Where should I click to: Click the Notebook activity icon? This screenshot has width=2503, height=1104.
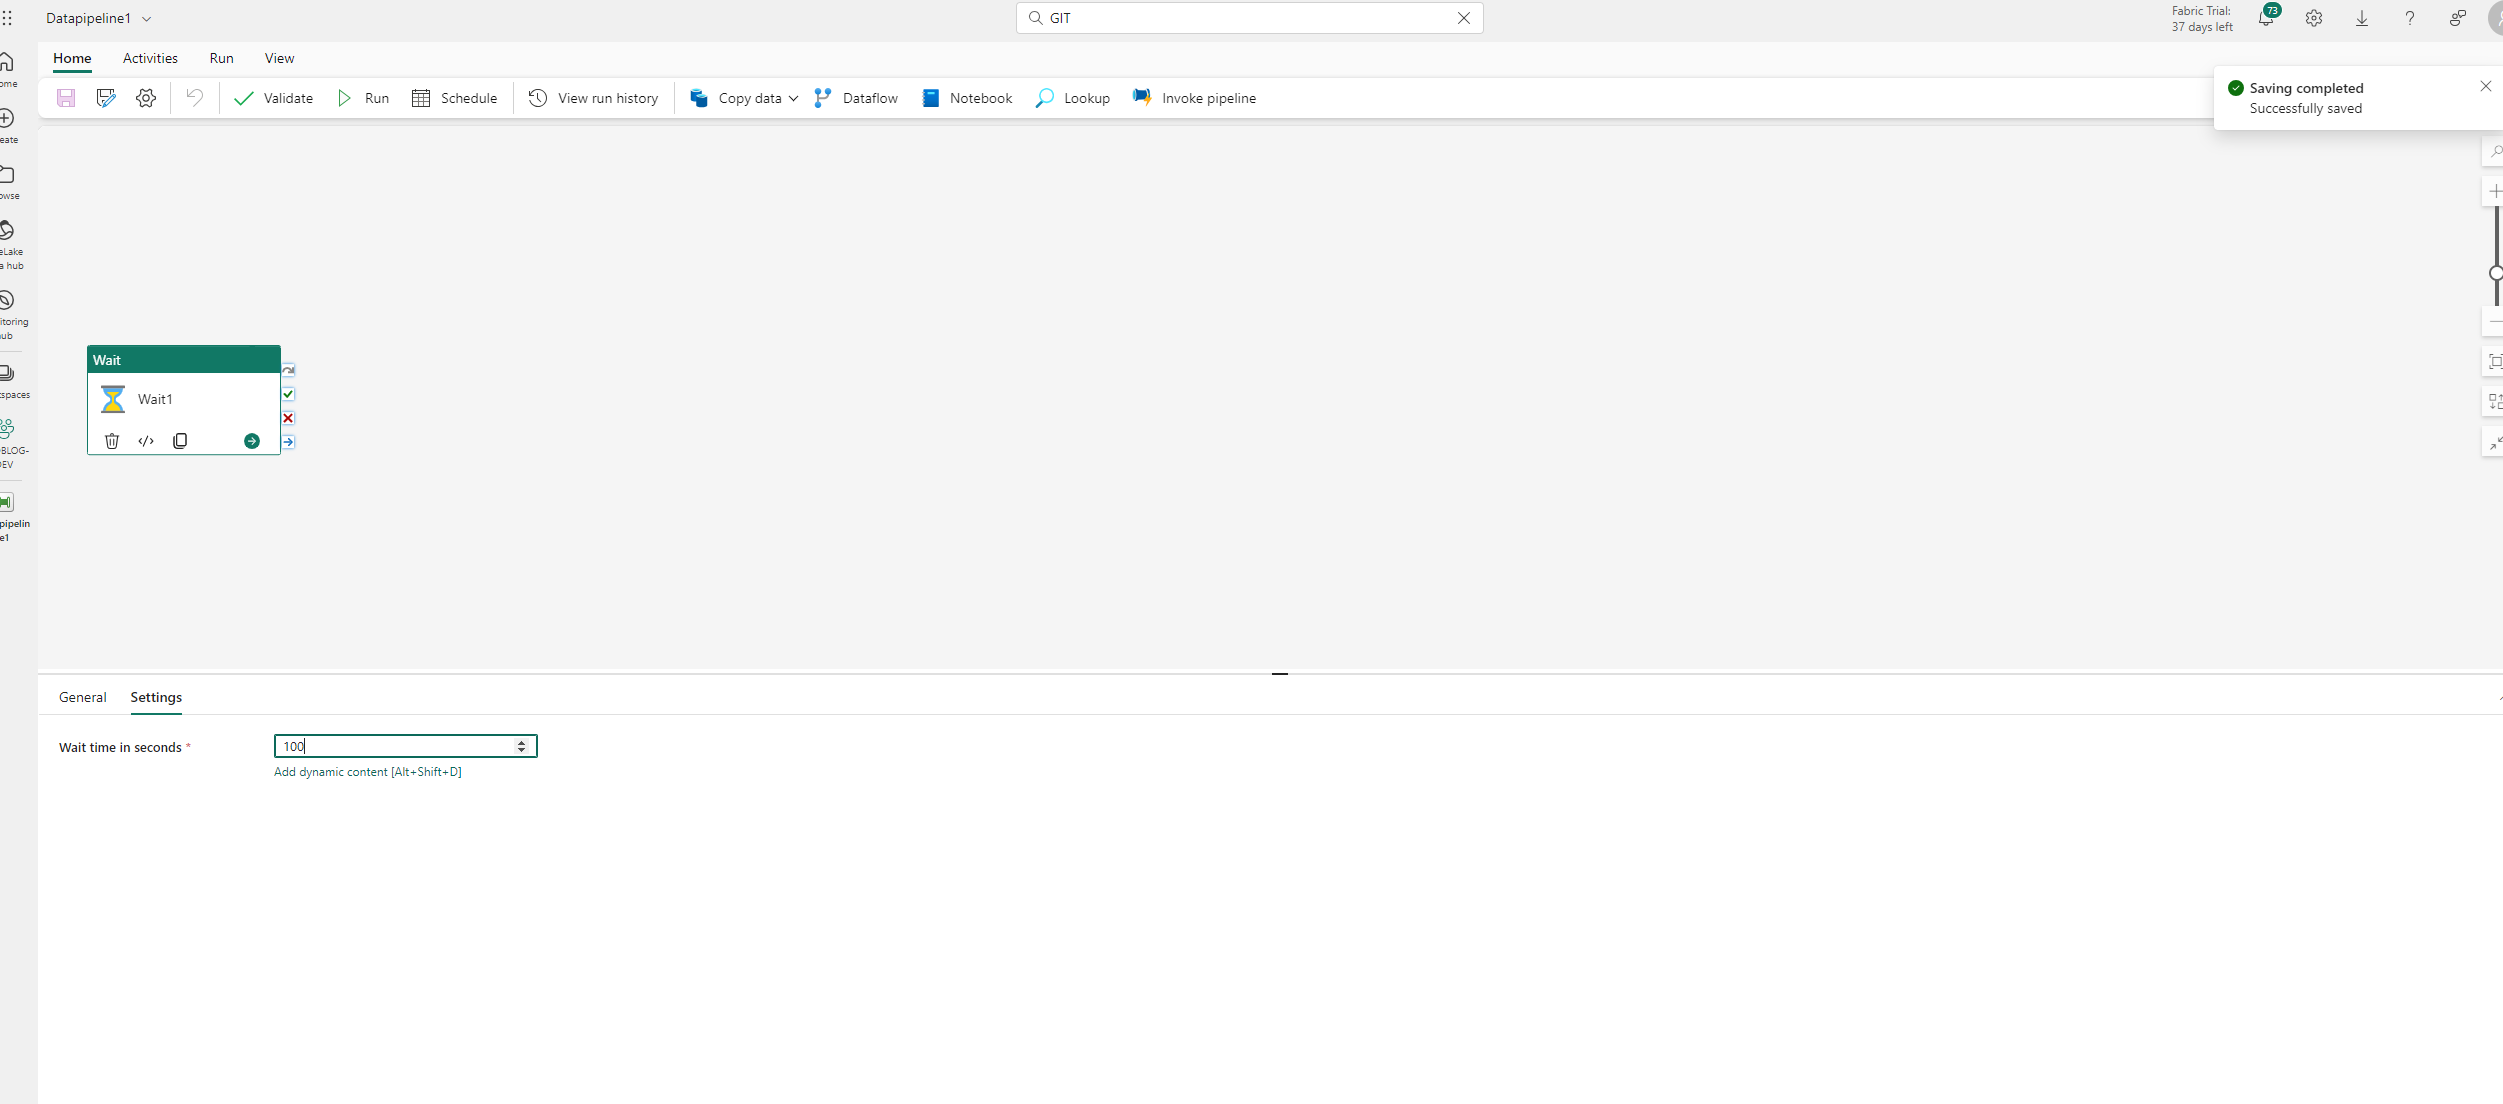pyautogui.click(x=931, y=97)
